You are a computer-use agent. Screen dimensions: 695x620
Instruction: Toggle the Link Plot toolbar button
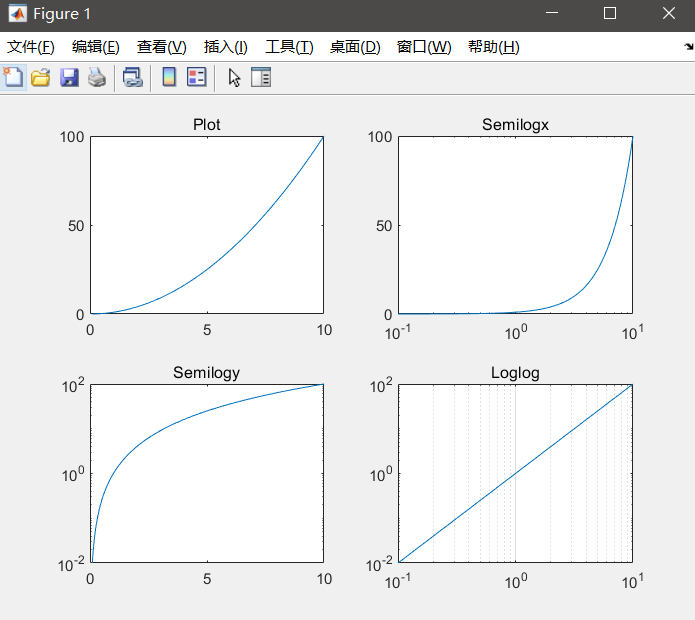pyautogui.click(x=132, y=77)
